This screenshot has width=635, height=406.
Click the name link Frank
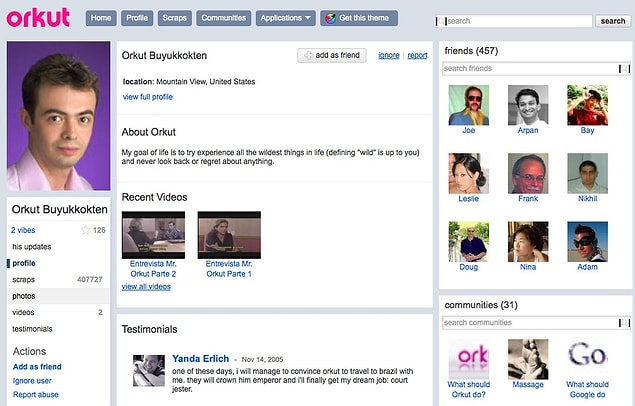tap(528, 199)
